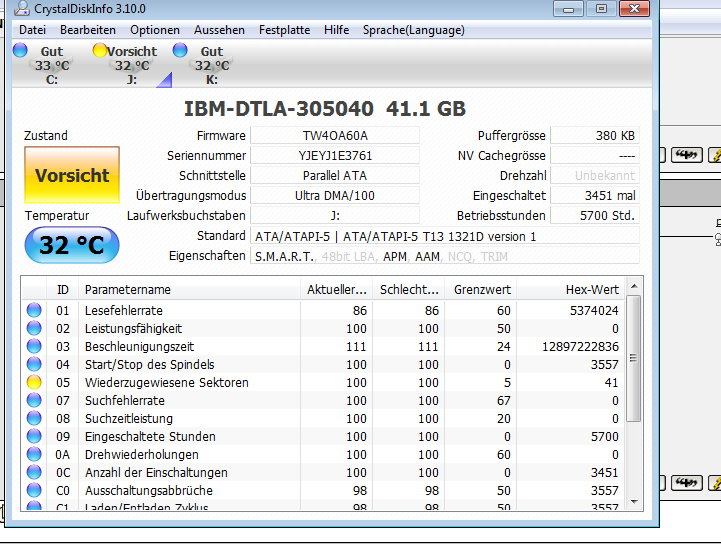Viewport: 721px width, 544px height.
Task: Open the Hilfe menu
Action: pyautogui.click(x=336, y=30)
